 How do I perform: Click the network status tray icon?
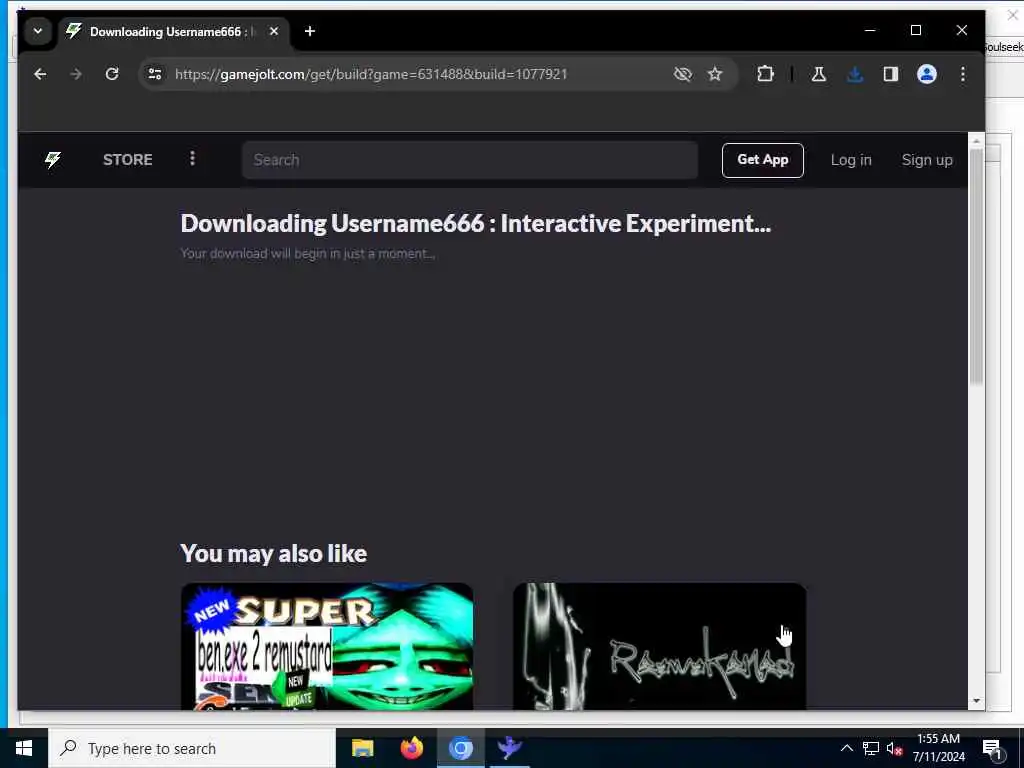click(871, 748)
